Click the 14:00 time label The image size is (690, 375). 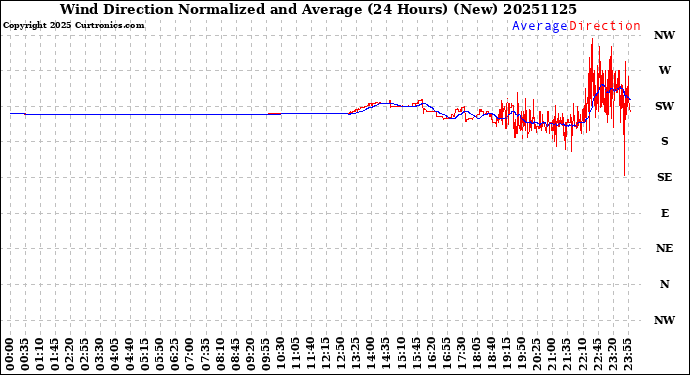[x=371, y=354]
